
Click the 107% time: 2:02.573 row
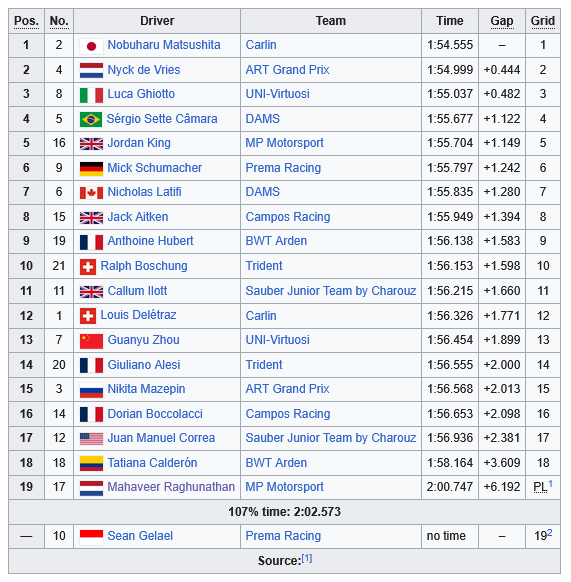point(284,512)
